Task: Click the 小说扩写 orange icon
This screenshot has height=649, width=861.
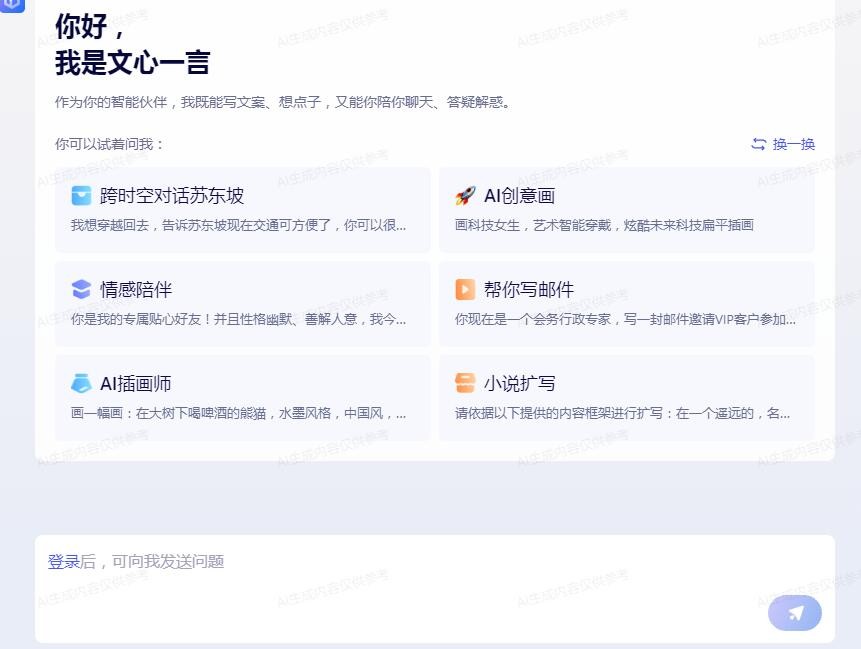Action: [x=465, y=383]
